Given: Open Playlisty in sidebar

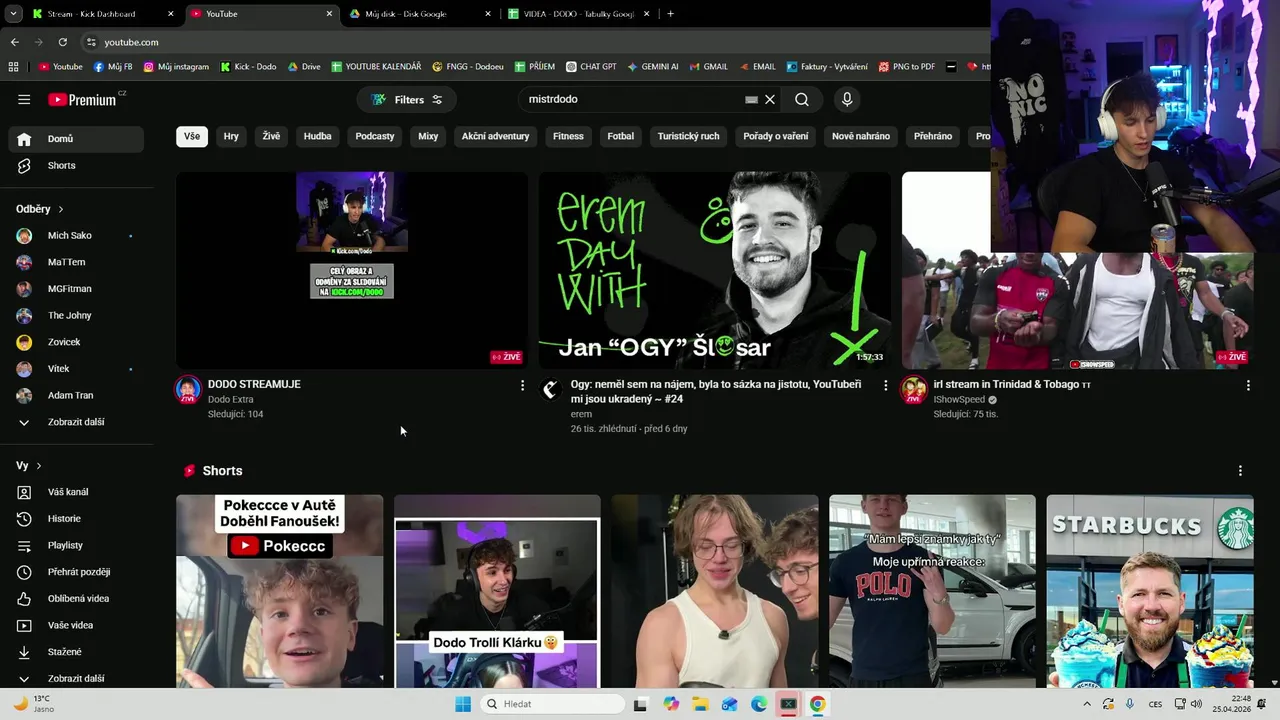Looking at the screenshot, I should pyautogui.click(x=76, y=545).
